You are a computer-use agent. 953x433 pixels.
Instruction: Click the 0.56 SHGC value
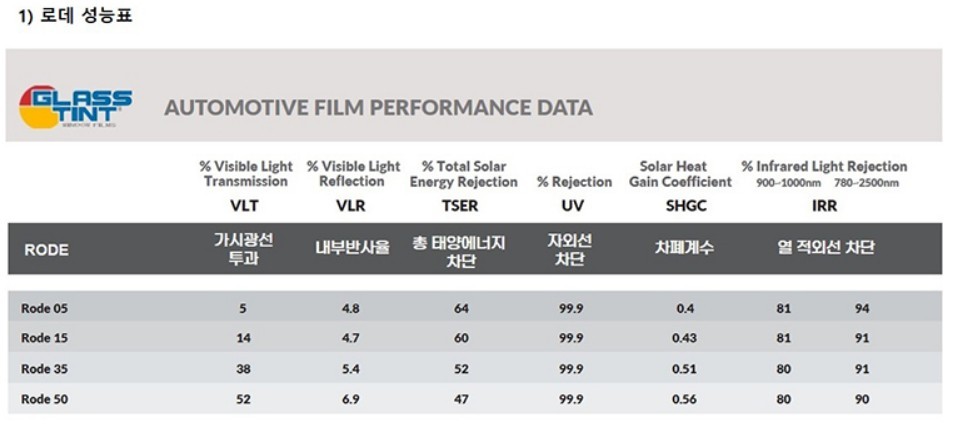click(x=685, y=398)
